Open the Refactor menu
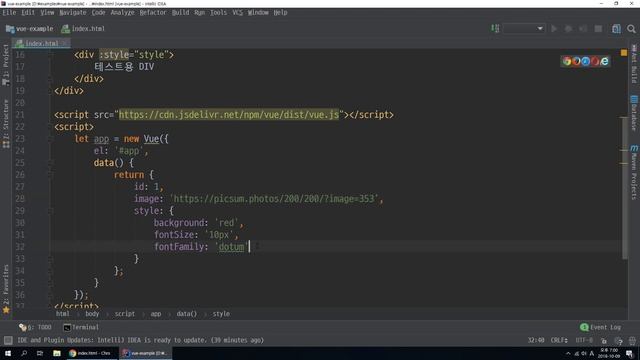This screenshot has height=360, width=640. pos(153,13)
